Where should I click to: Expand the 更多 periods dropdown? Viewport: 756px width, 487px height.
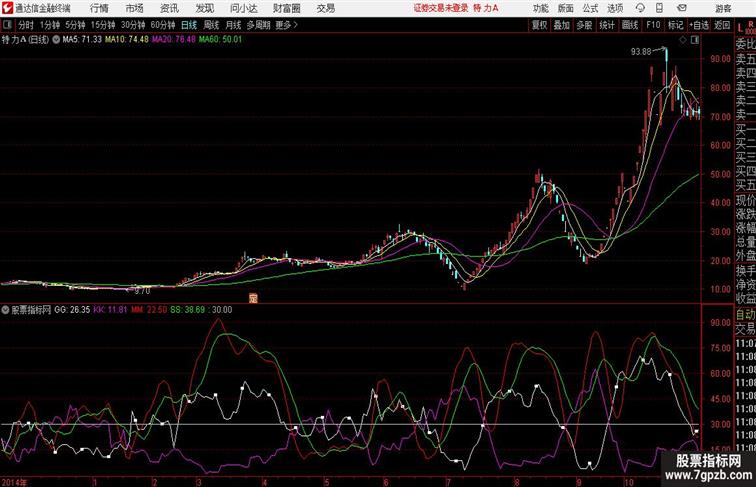286,25
